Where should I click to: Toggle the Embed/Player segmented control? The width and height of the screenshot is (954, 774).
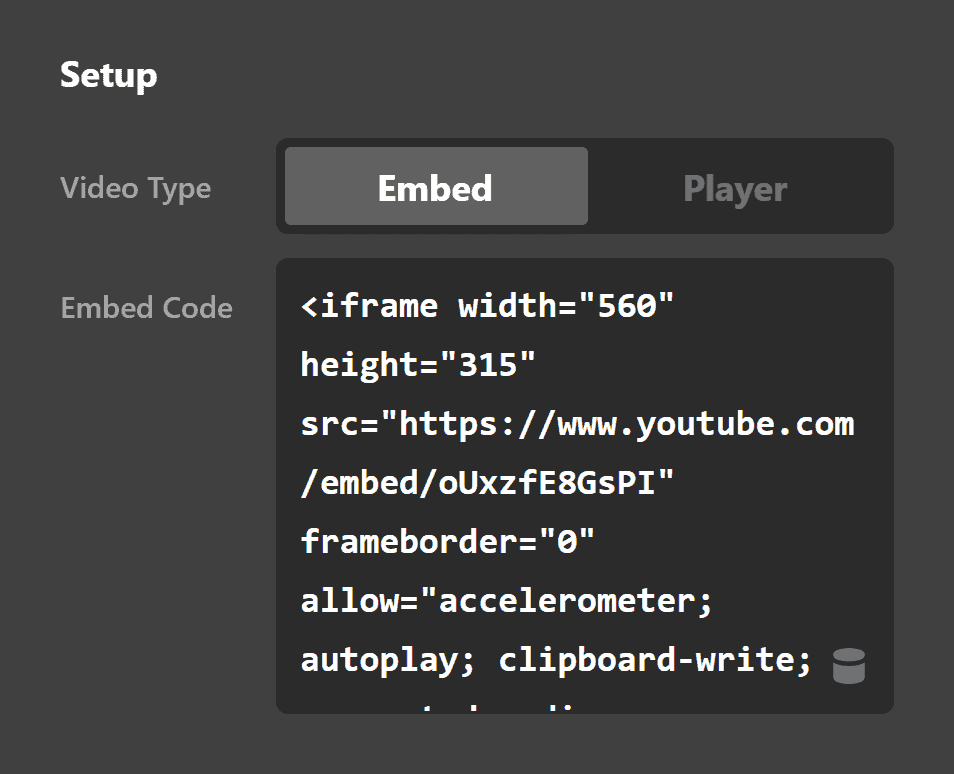(x=736, y=187)
